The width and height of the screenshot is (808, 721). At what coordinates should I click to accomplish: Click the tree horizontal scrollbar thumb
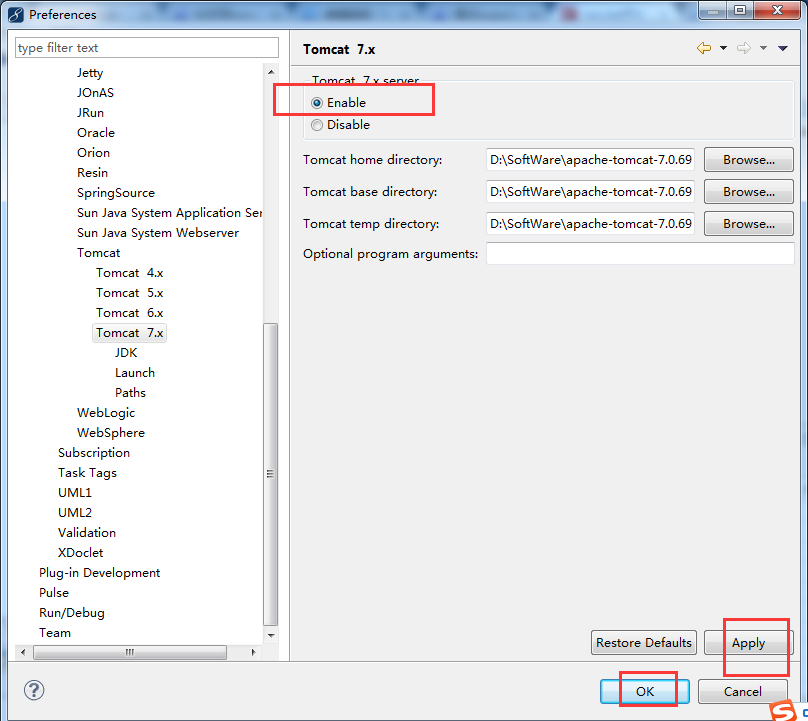[x=130, y=652]
